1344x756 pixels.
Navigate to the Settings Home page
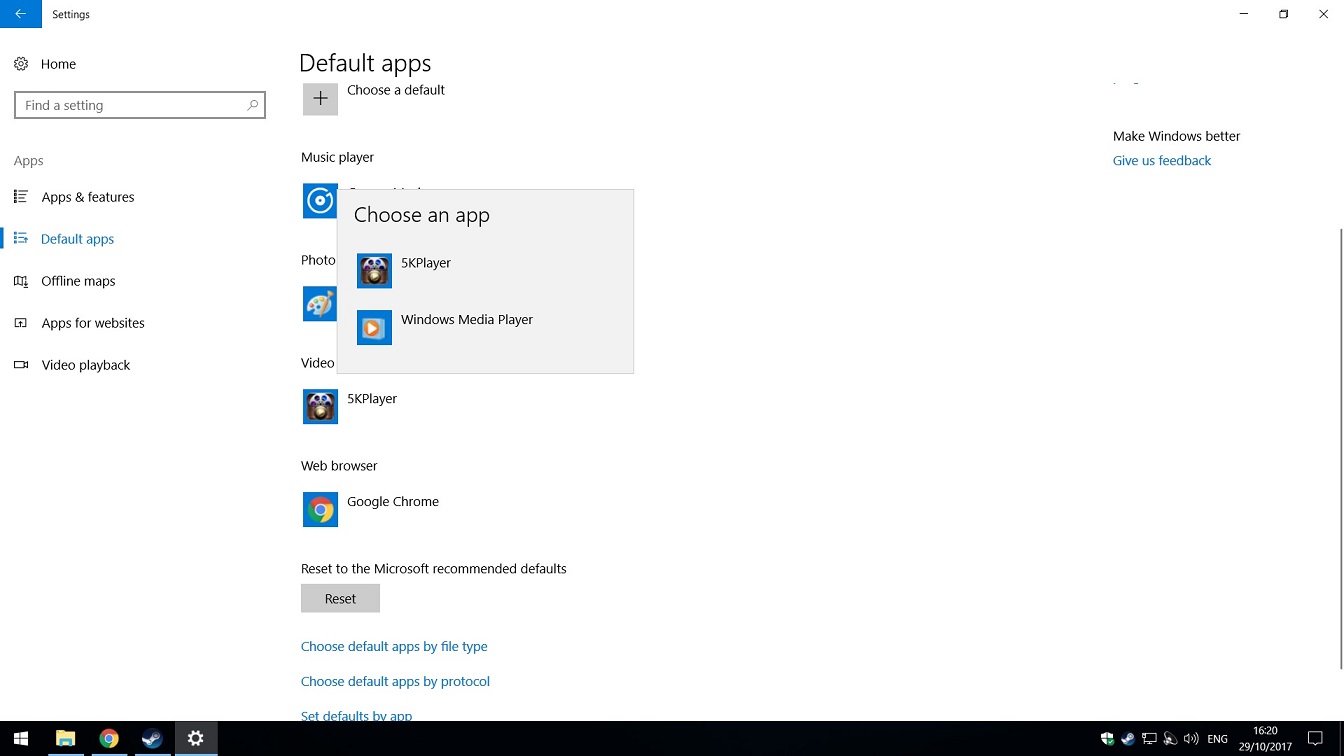coord(57,63)
